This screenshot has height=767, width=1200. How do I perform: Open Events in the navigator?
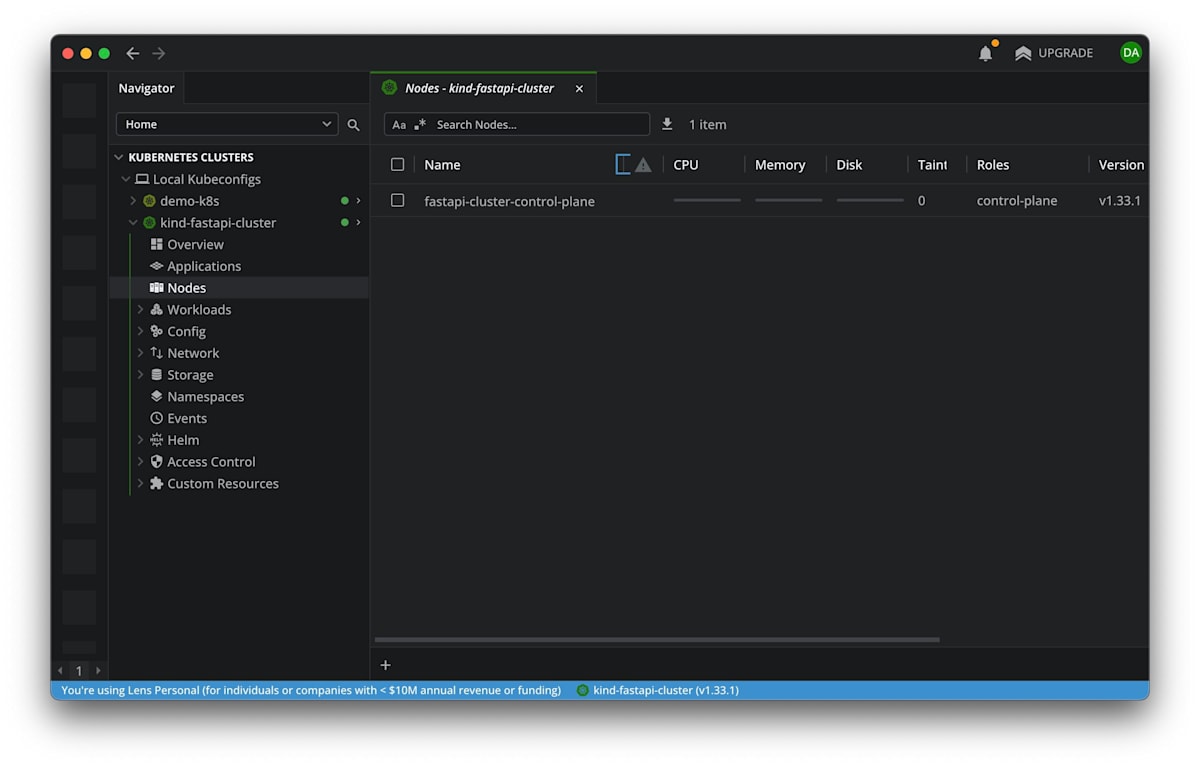point(187,418)
